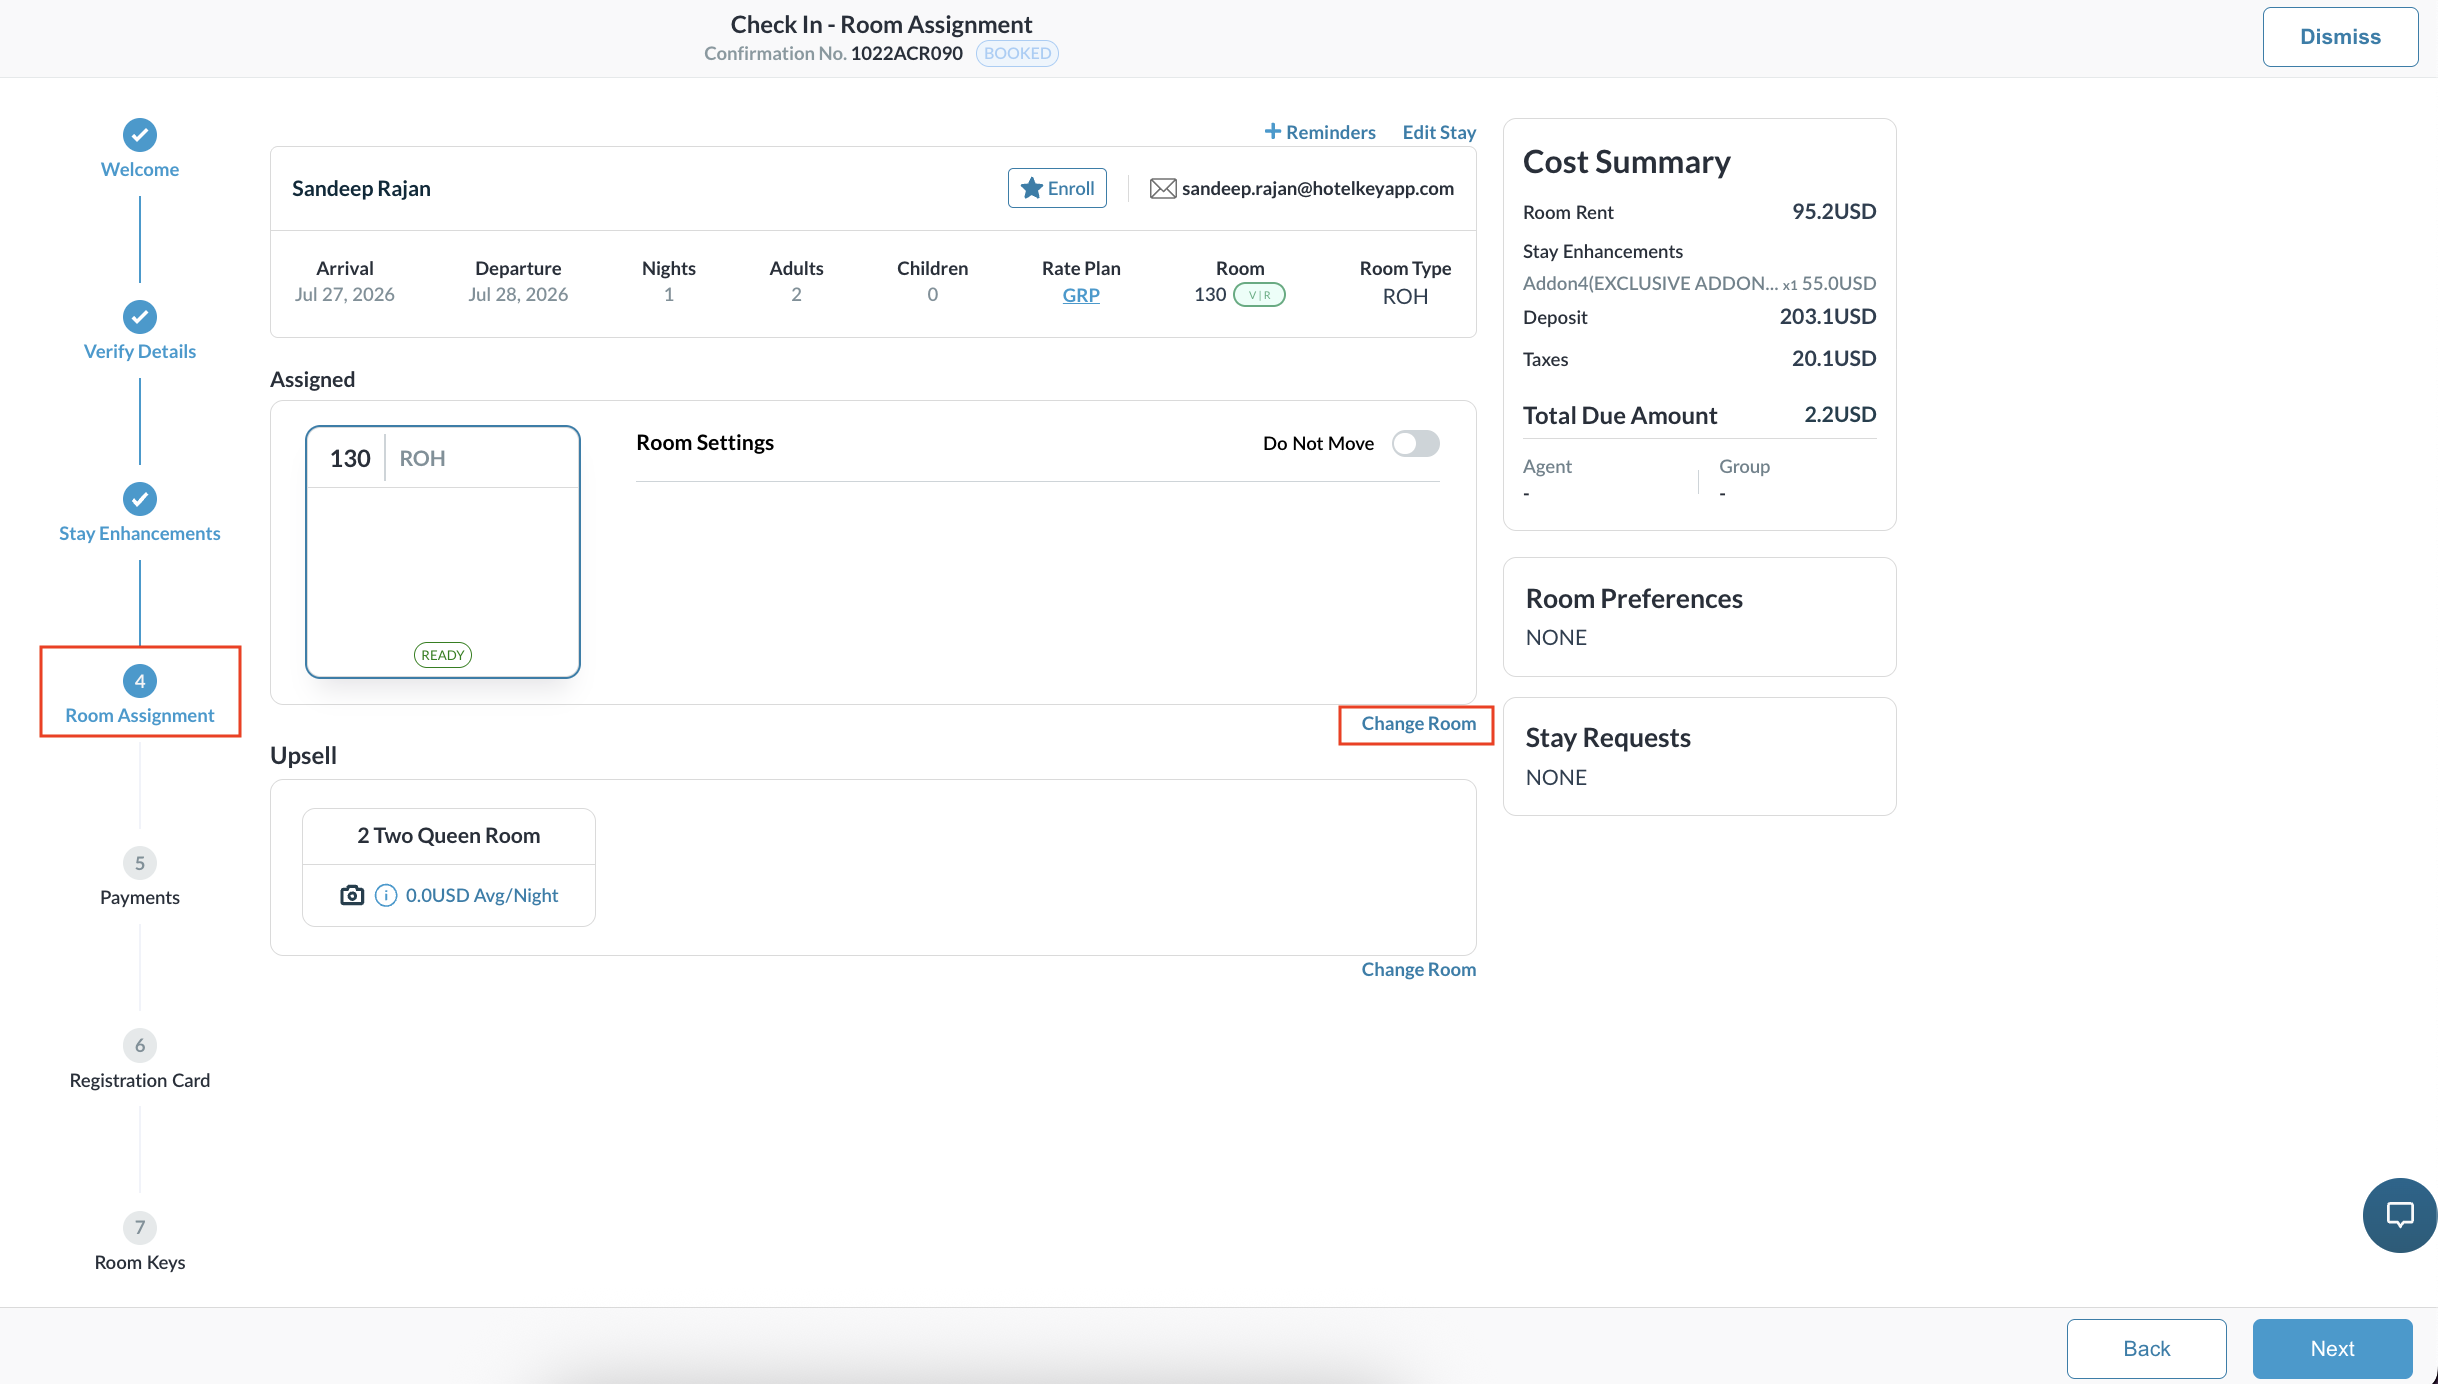The image size is (2438, 1384).
Task: Click guest name Sandeep Rajan
Action: [361, 188]
